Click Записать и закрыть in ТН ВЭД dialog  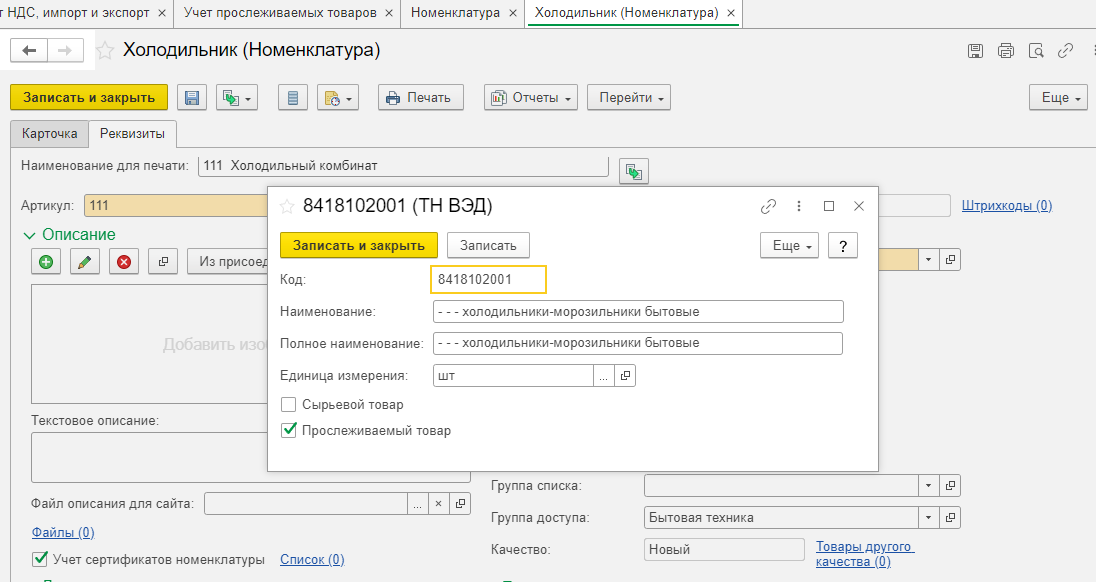pos(359,245)
